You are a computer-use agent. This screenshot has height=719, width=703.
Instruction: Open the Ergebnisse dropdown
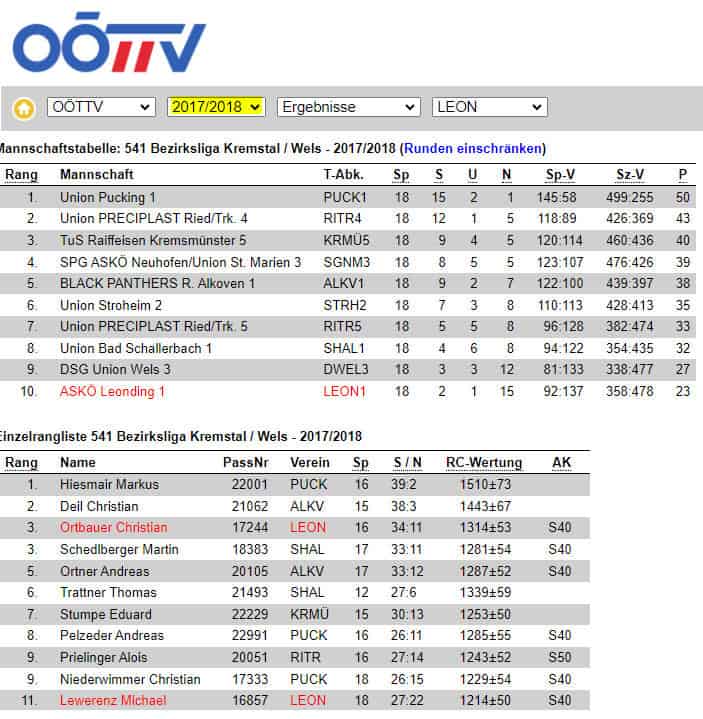[349, 107]
